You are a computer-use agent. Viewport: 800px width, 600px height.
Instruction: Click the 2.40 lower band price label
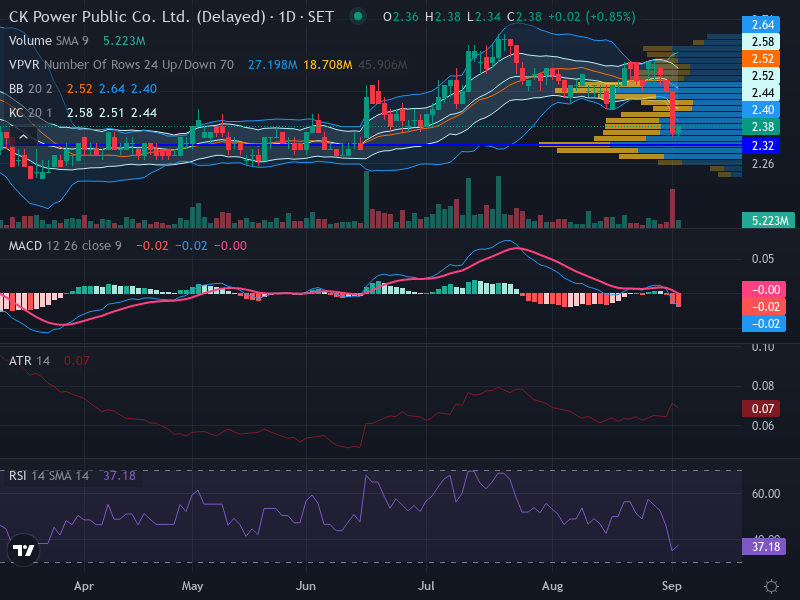[x=761, y=110]
